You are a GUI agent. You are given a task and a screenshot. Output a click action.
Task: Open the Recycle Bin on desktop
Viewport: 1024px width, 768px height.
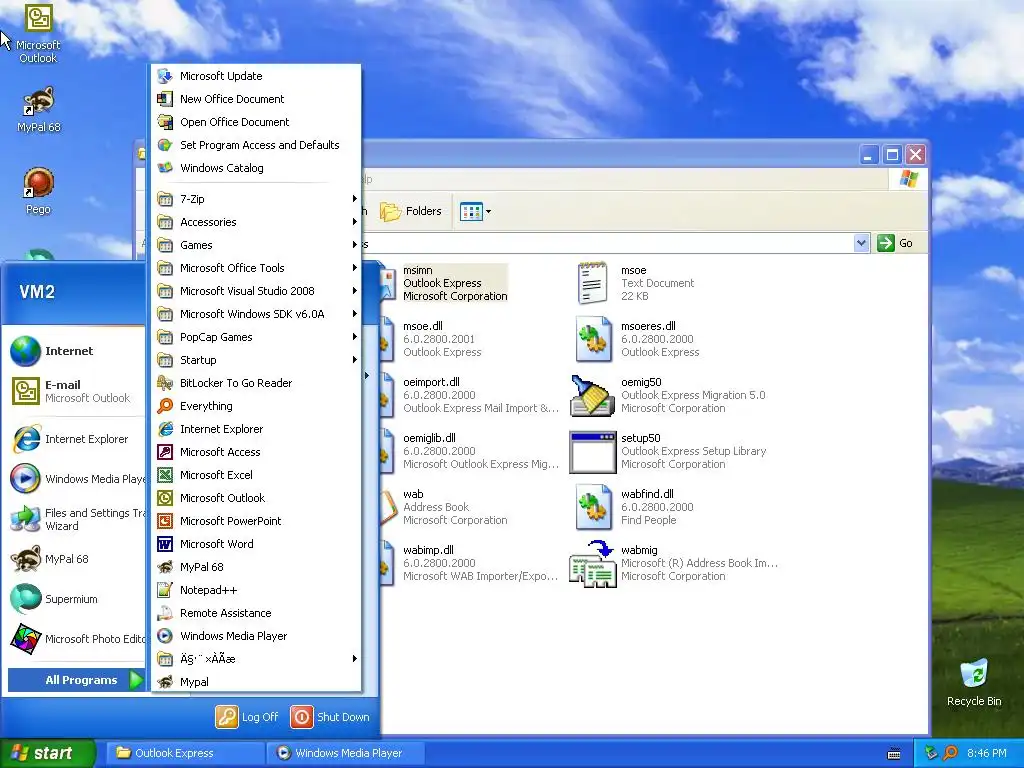[974, 682]
